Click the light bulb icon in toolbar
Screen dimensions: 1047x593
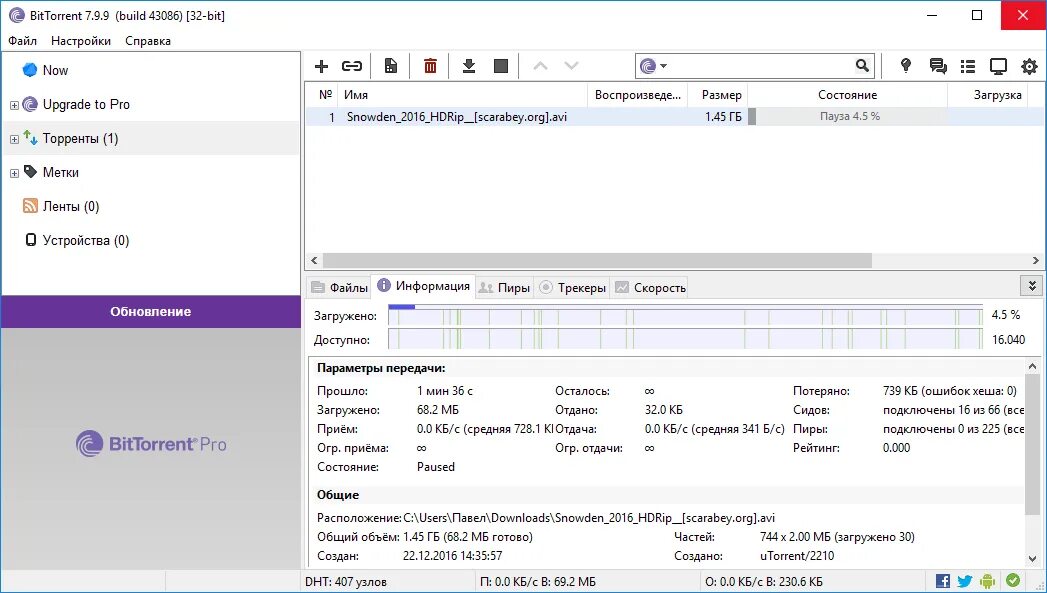905,65
